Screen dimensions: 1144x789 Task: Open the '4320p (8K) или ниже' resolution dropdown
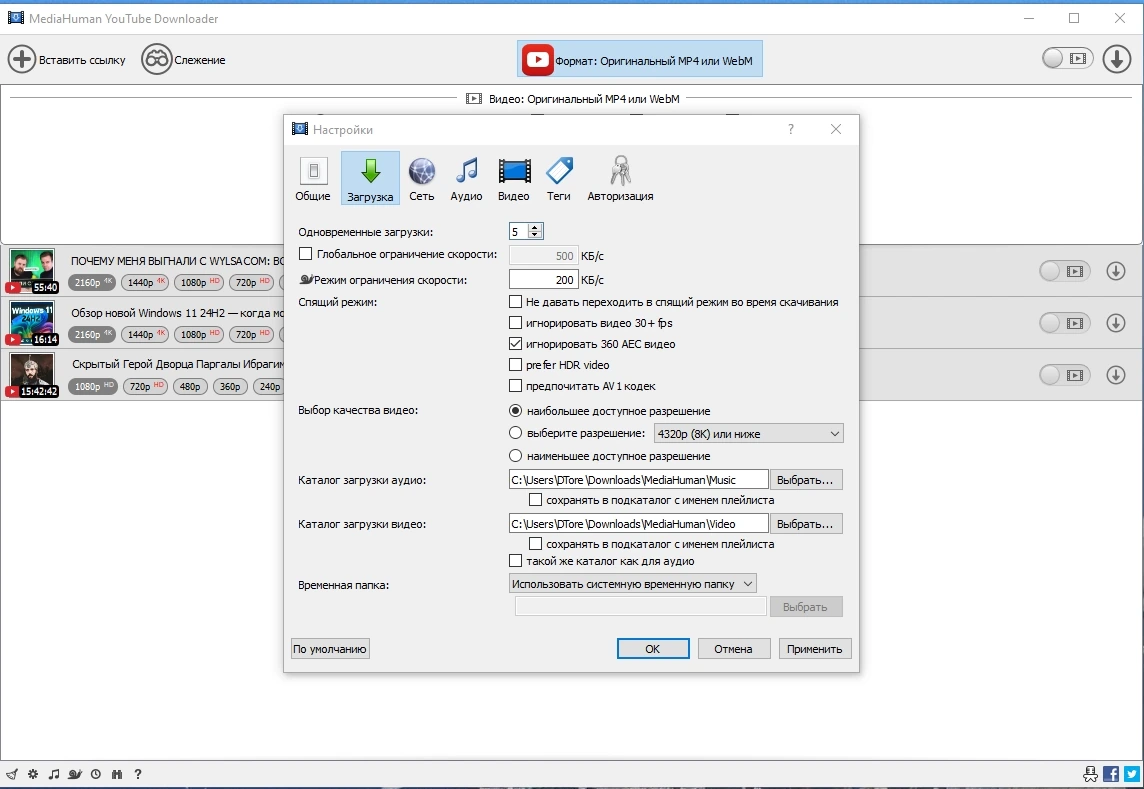[749, 434]
